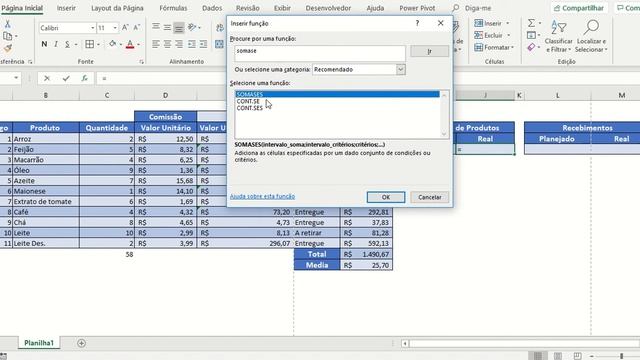Select SOMASES in function list
640x360 pixels.
click(x=338, y=94)
